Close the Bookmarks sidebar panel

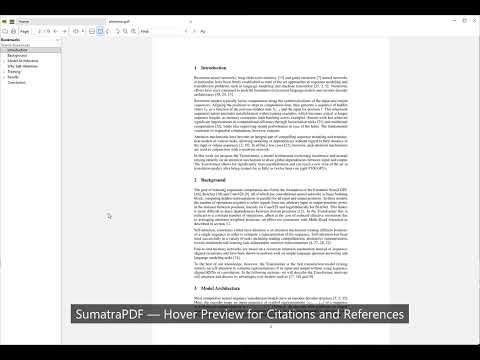58,40
